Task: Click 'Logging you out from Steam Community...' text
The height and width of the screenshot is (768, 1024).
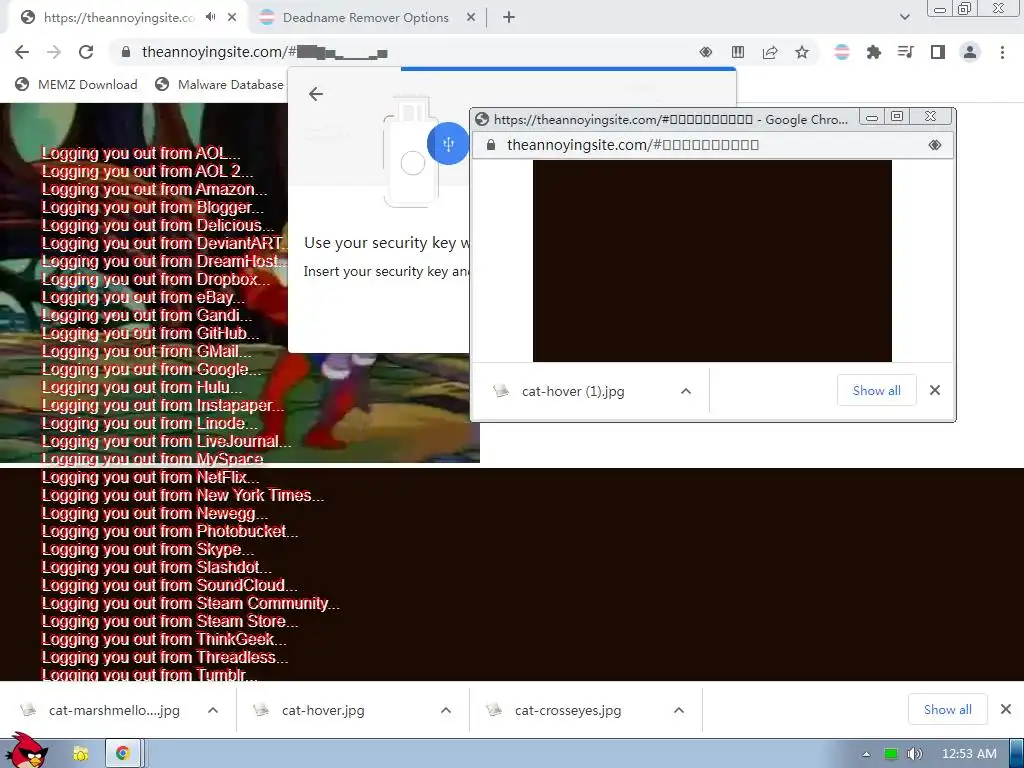Action: [191, 603]
